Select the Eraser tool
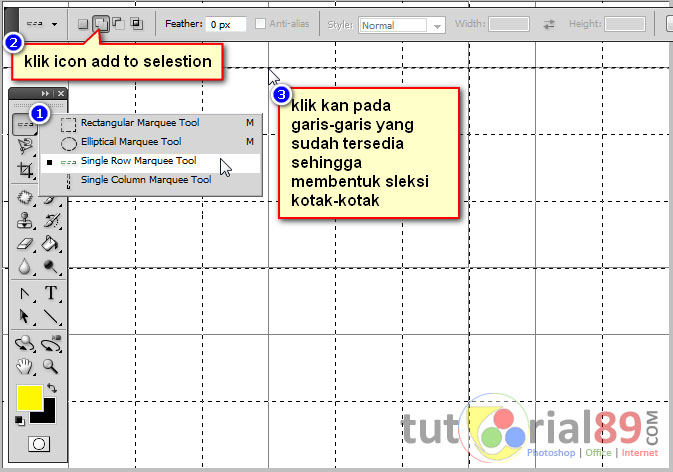Screen dimensions: 673x472 (26, 244)
